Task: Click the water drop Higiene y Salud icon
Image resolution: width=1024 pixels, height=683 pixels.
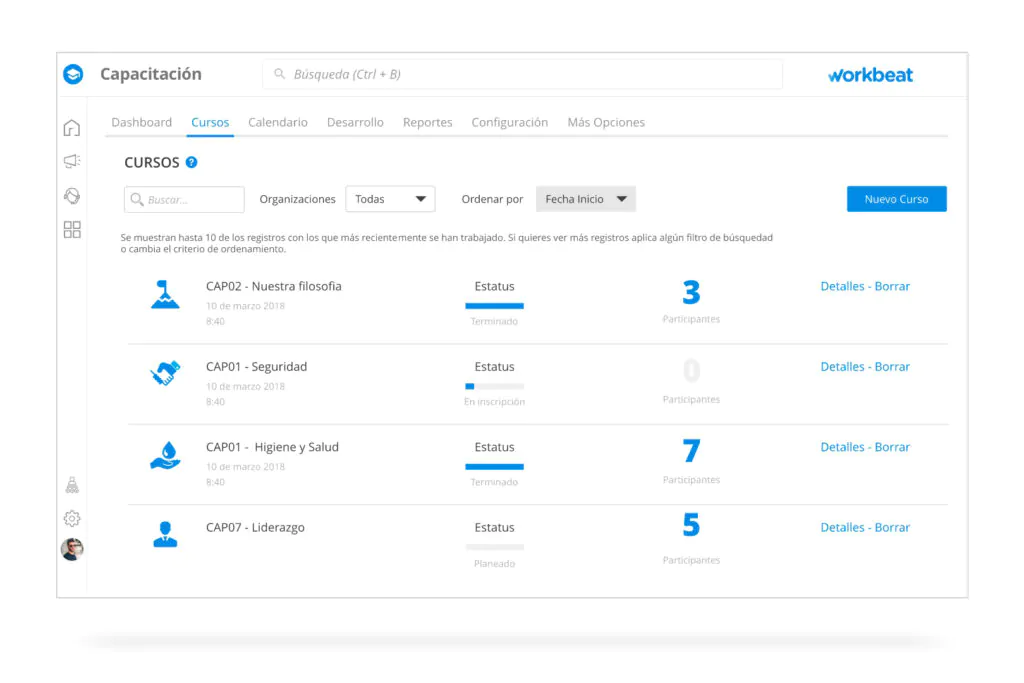Action: (165, 454)
